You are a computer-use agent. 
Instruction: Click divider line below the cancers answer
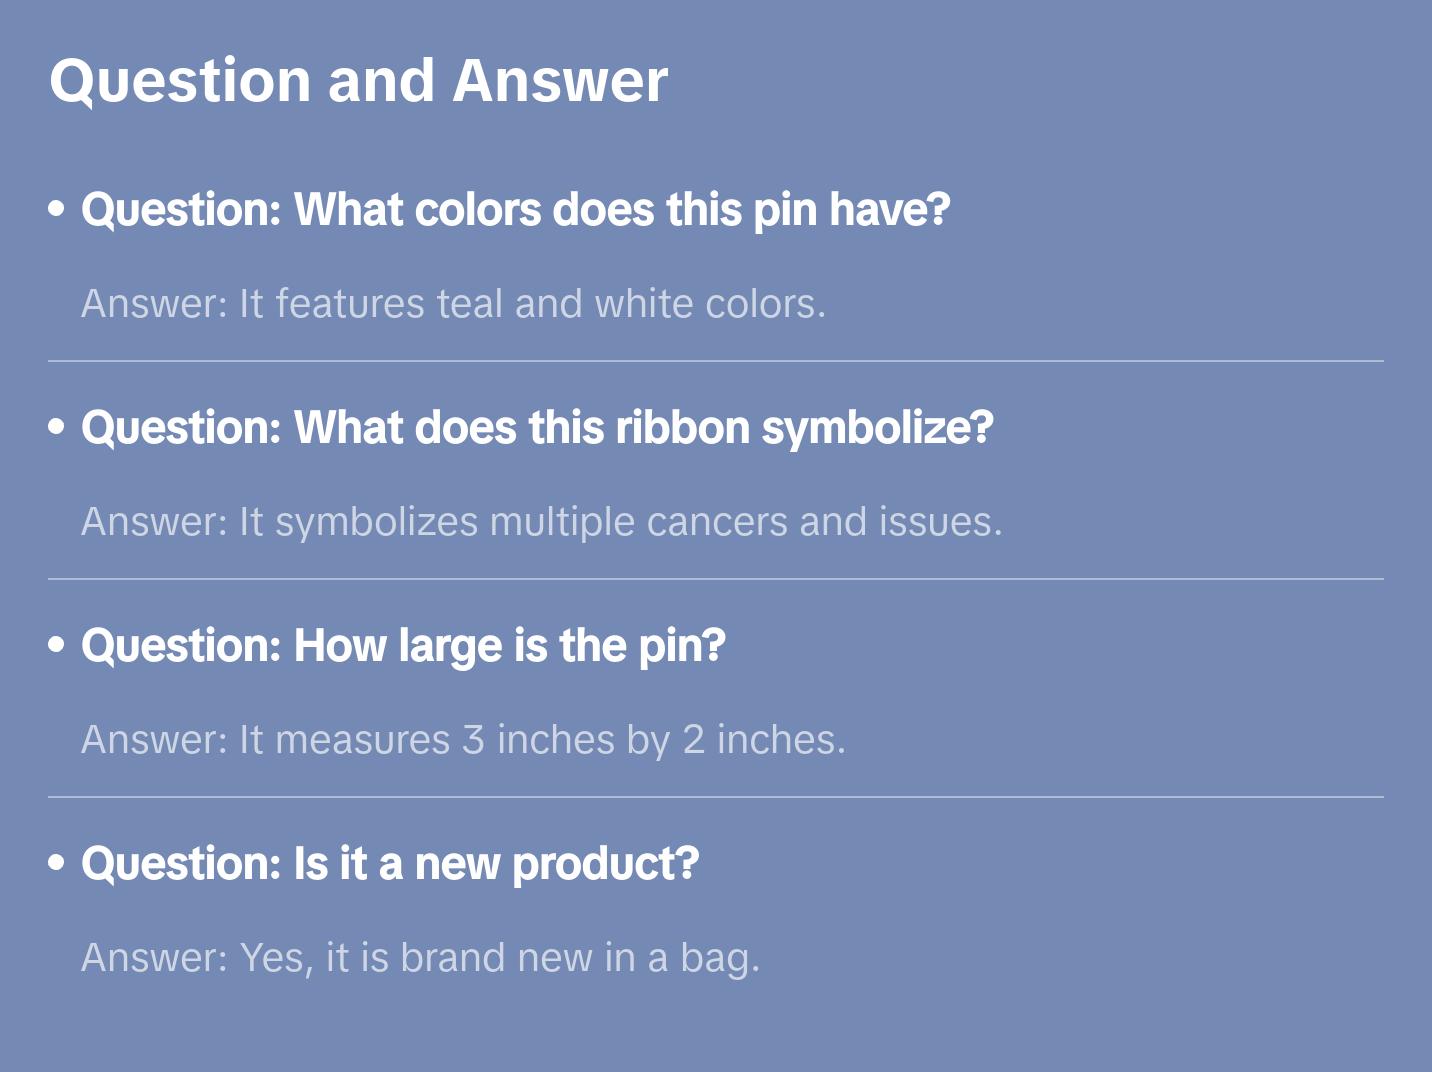[x=716, y=579]
